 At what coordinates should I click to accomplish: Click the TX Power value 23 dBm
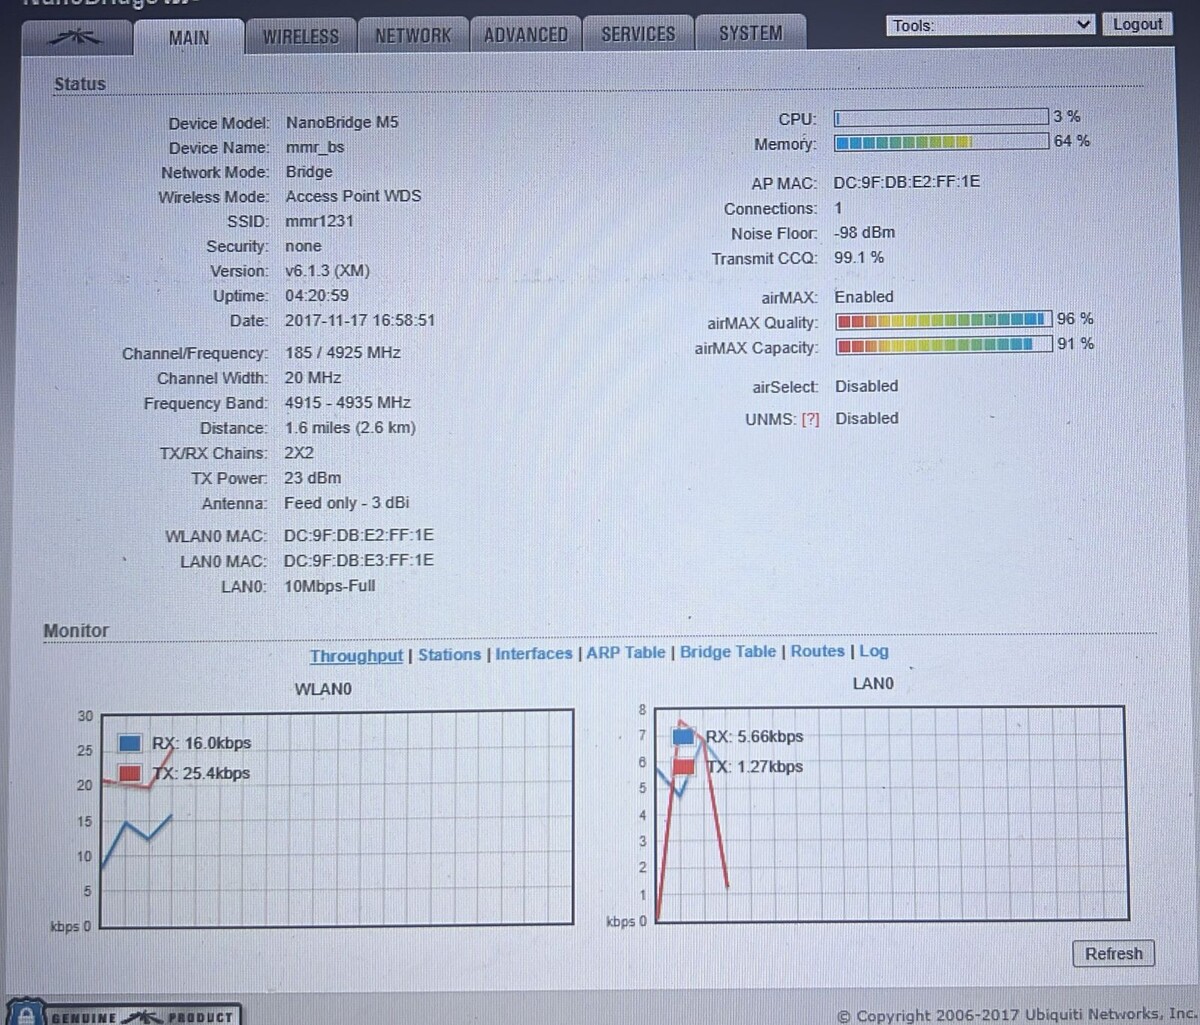click(312, 478)
